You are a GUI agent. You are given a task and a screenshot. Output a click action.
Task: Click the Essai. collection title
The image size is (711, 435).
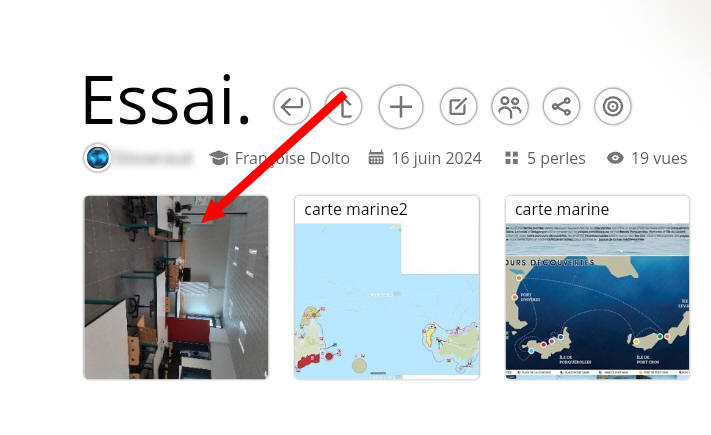click(166, 101)
